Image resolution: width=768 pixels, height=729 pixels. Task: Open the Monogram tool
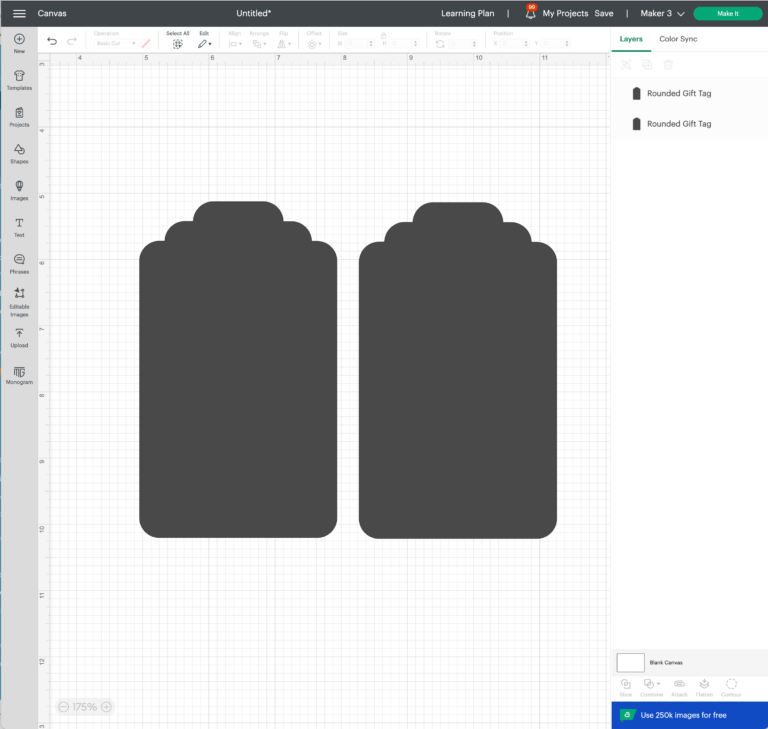(19, 374)
